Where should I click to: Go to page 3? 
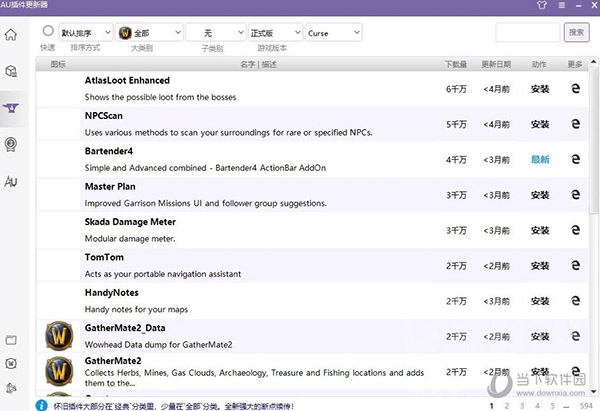click(522, 406)
